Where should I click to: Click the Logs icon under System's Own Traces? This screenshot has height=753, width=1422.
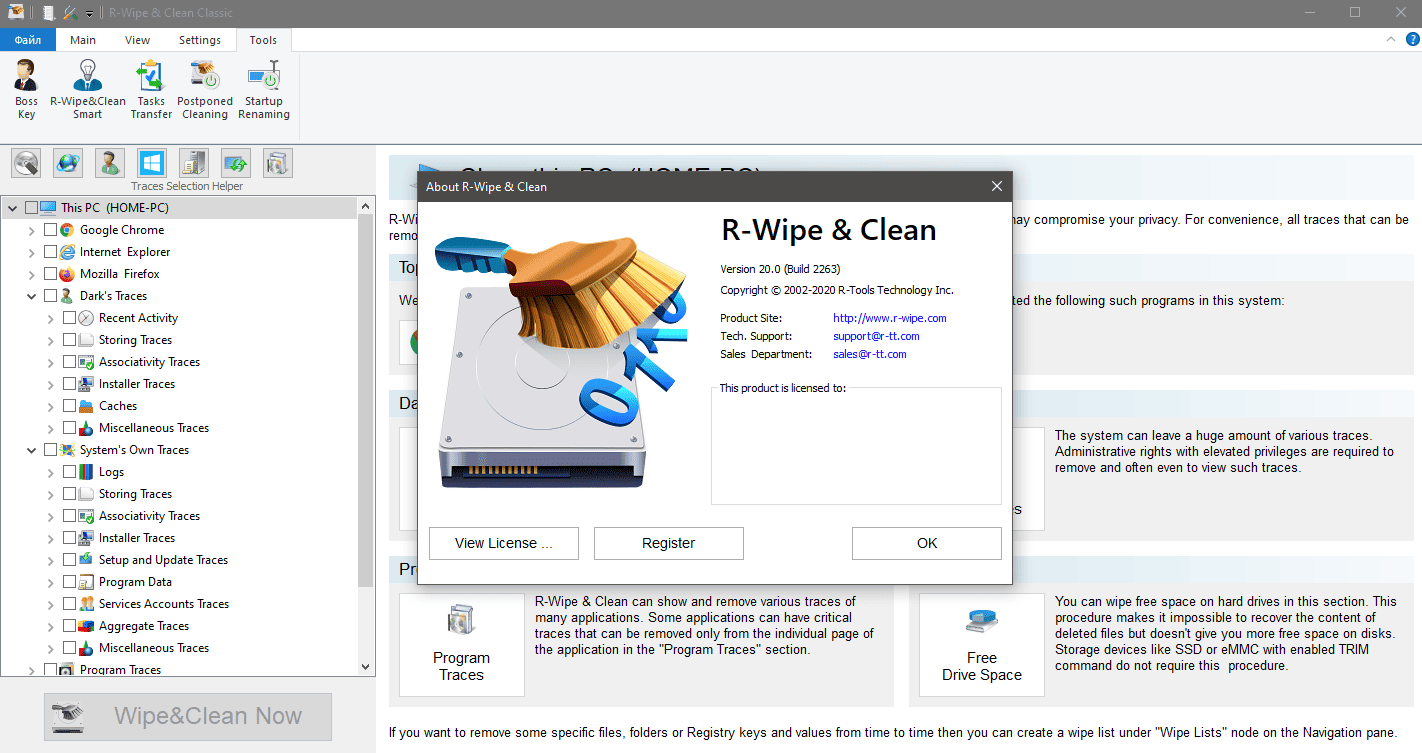pyautogui.click(x=86, y=472)
